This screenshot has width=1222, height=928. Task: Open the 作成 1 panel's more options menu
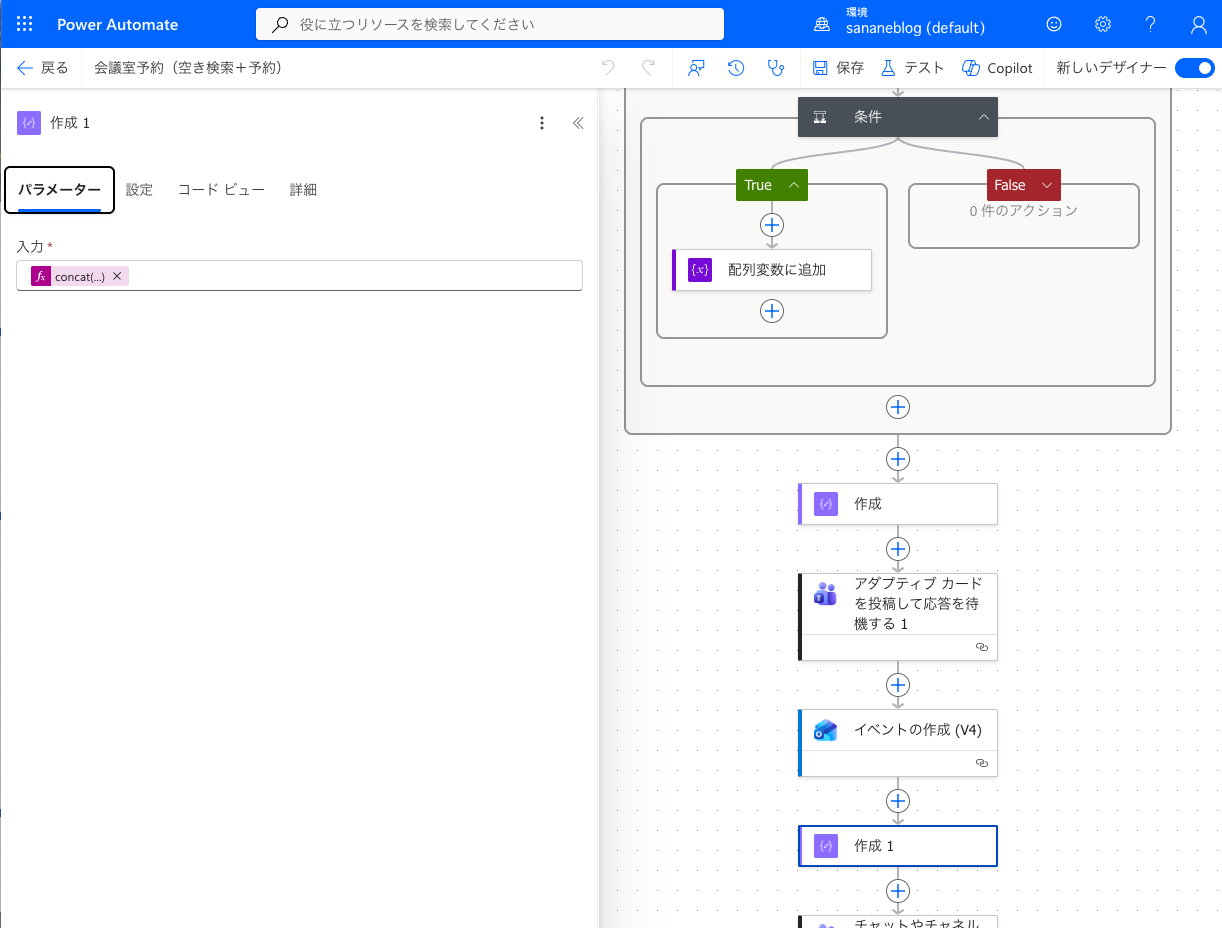(542, 123)
